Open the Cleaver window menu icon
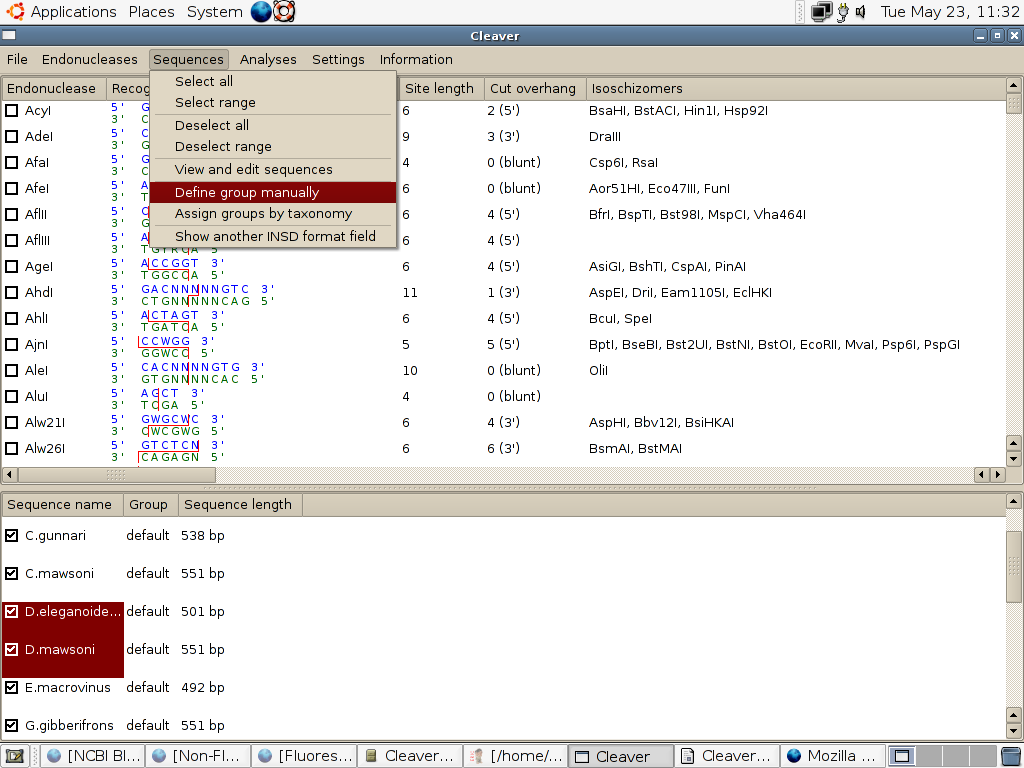Viewport: 1024px width, 768px height. tap(9, 36)
